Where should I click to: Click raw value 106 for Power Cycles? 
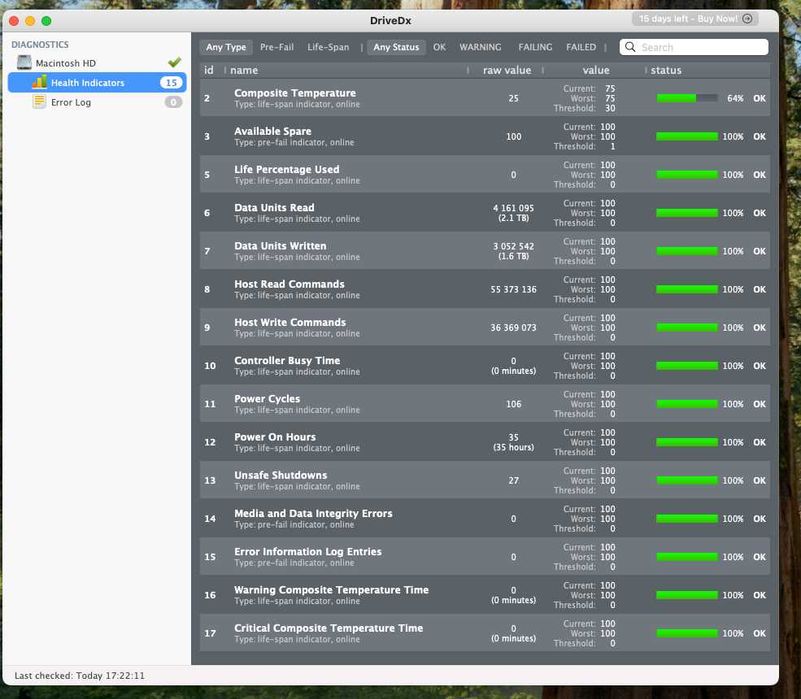(513, 404)
